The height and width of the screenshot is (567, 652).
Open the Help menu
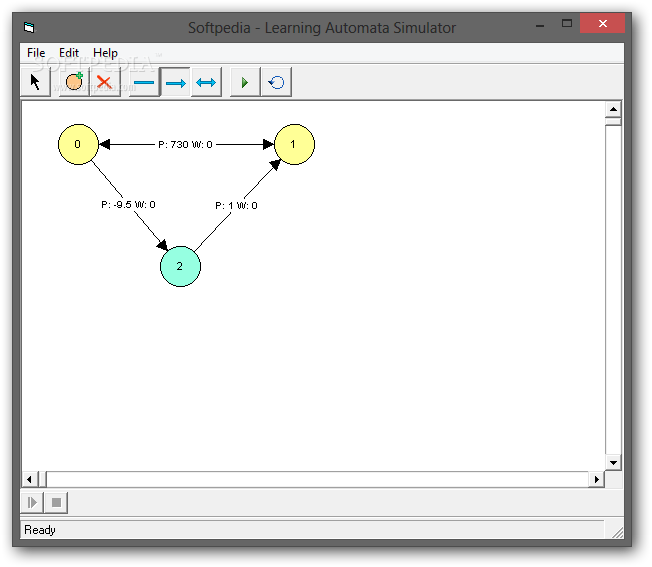[105, 53]
